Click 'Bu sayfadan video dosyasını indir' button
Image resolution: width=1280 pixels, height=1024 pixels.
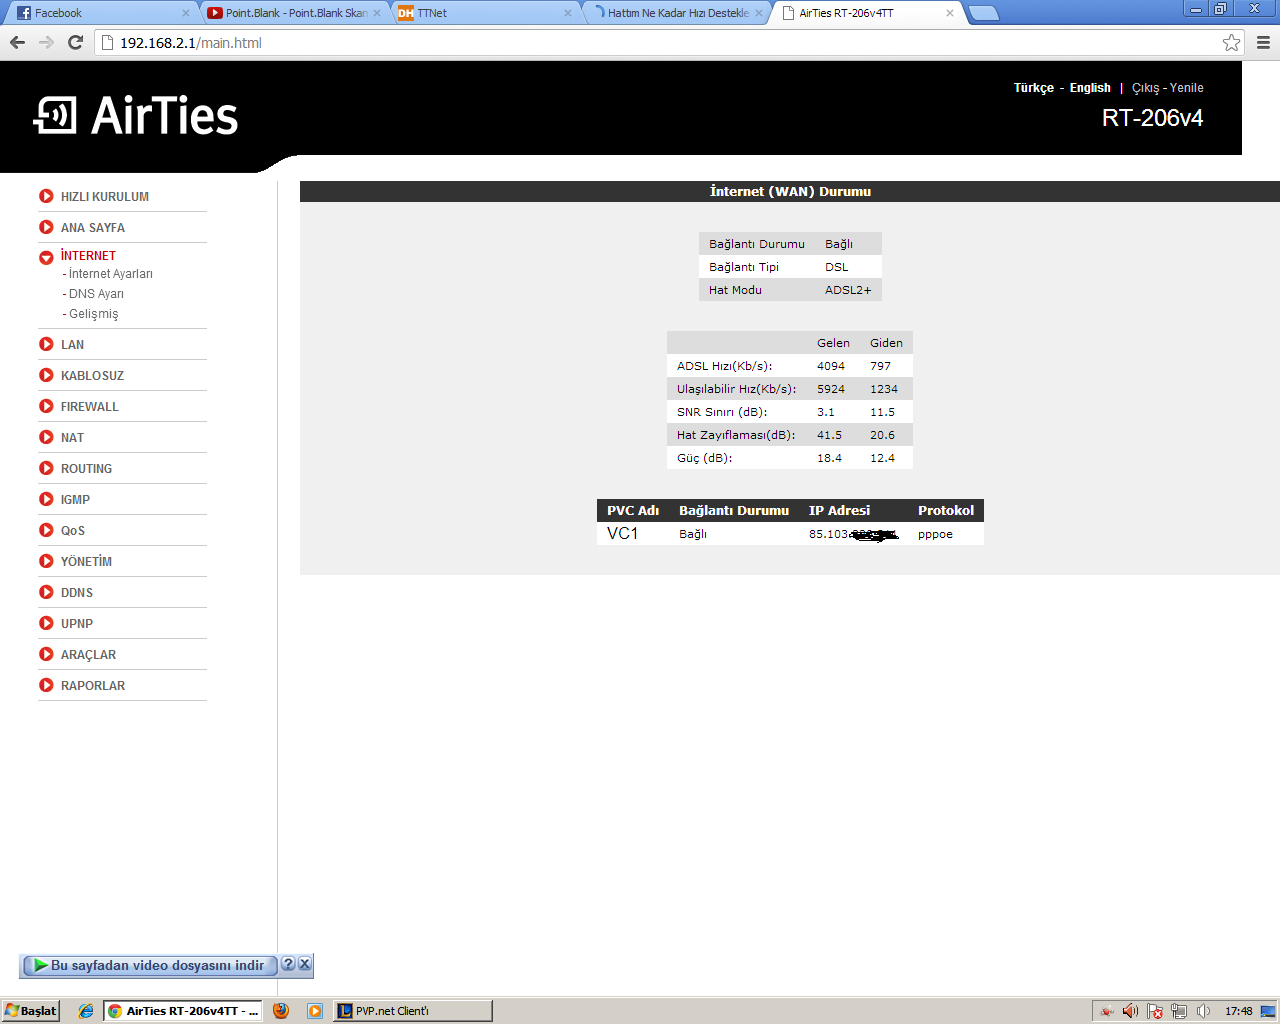point(149,966)
